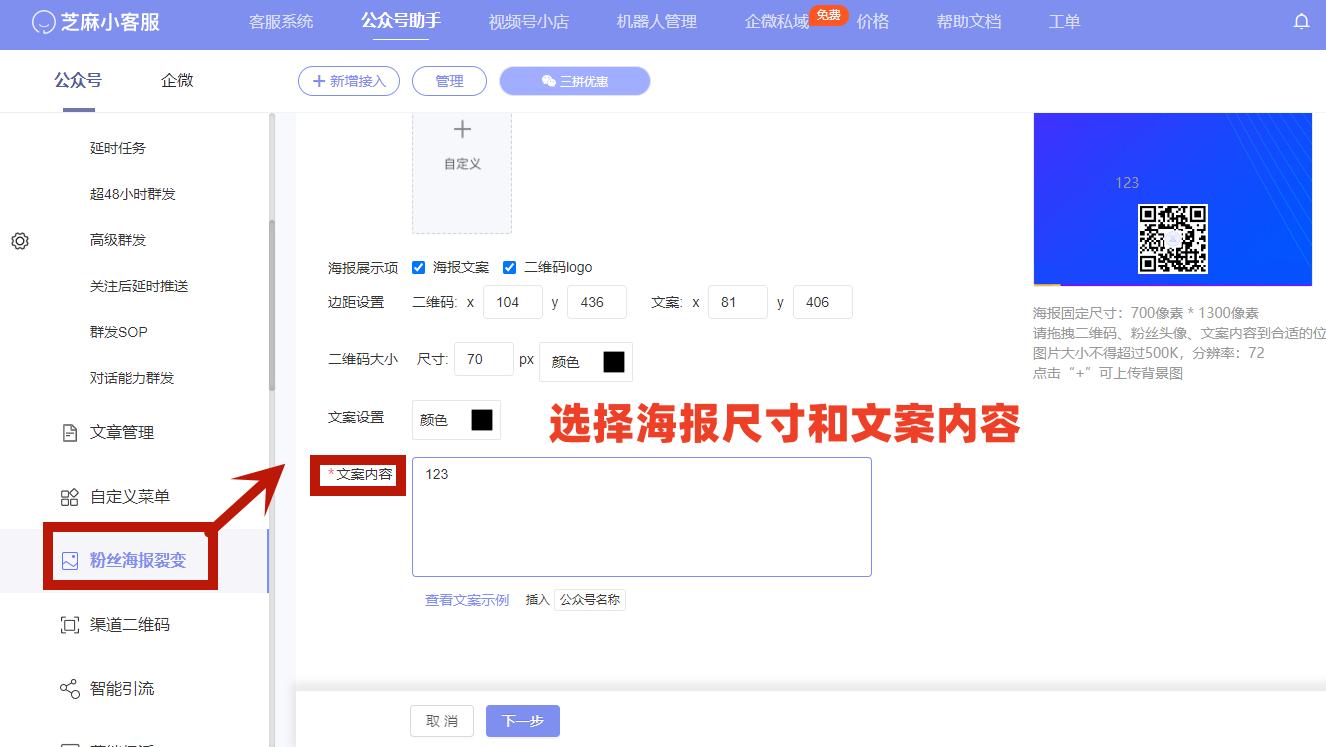Image resolution: width=1326 pixels, height=747 pixels.
Task: Click the 自定义 upload plus area
Action: click(461, 170)
